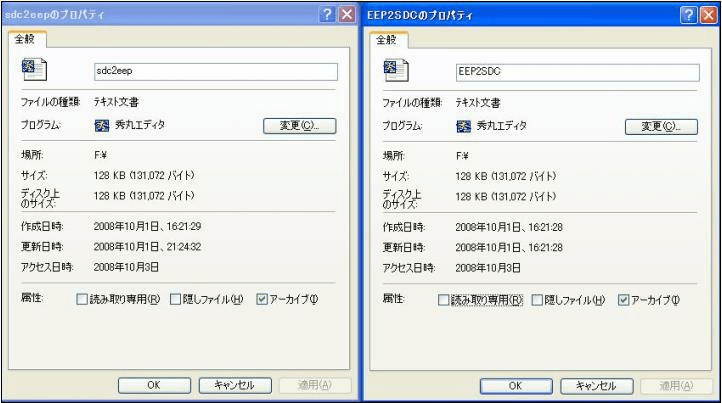Select 全般 tab in EEP2SDC dialog
The image size is (722, 403).
click(x=387, y=40)
